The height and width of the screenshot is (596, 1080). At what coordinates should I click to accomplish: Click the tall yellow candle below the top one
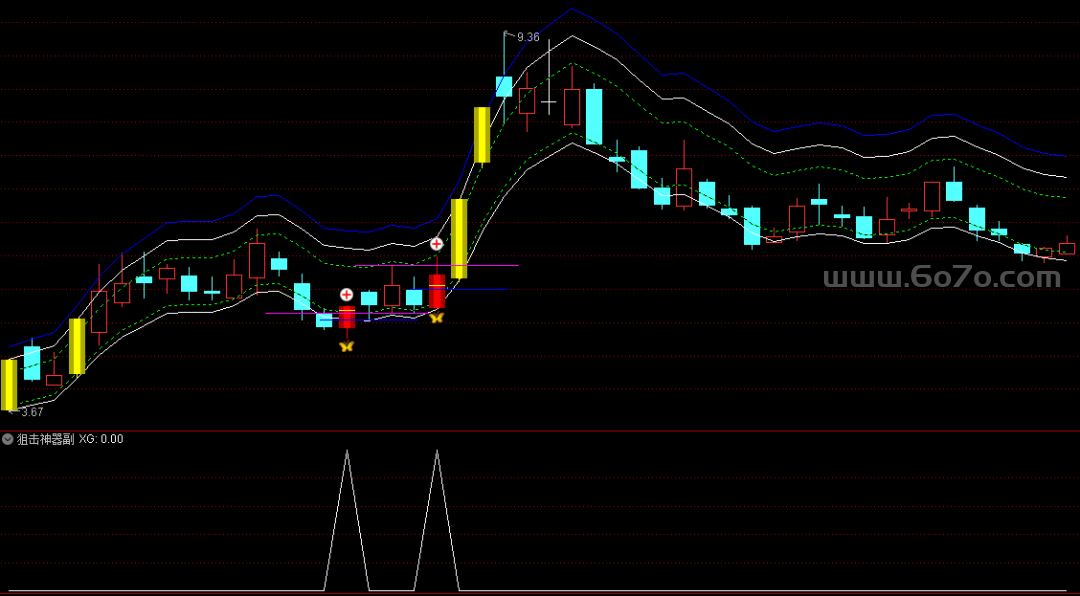459,238
